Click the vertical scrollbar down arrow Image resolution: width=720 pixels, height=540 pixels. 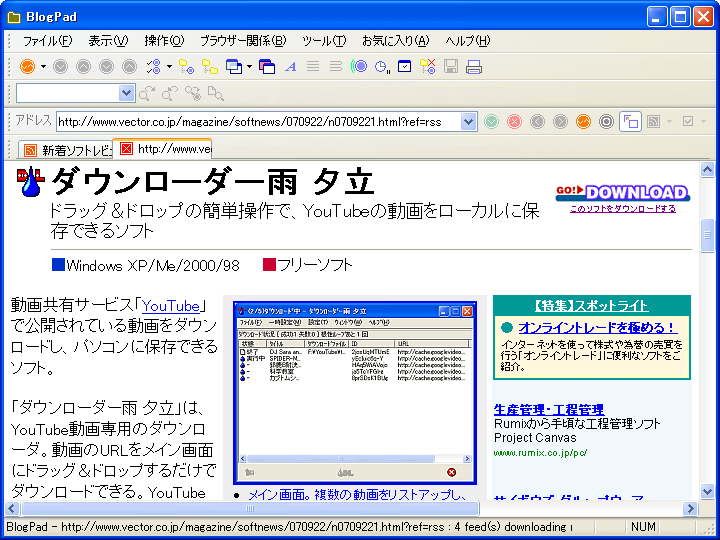(x=707, y=491)
